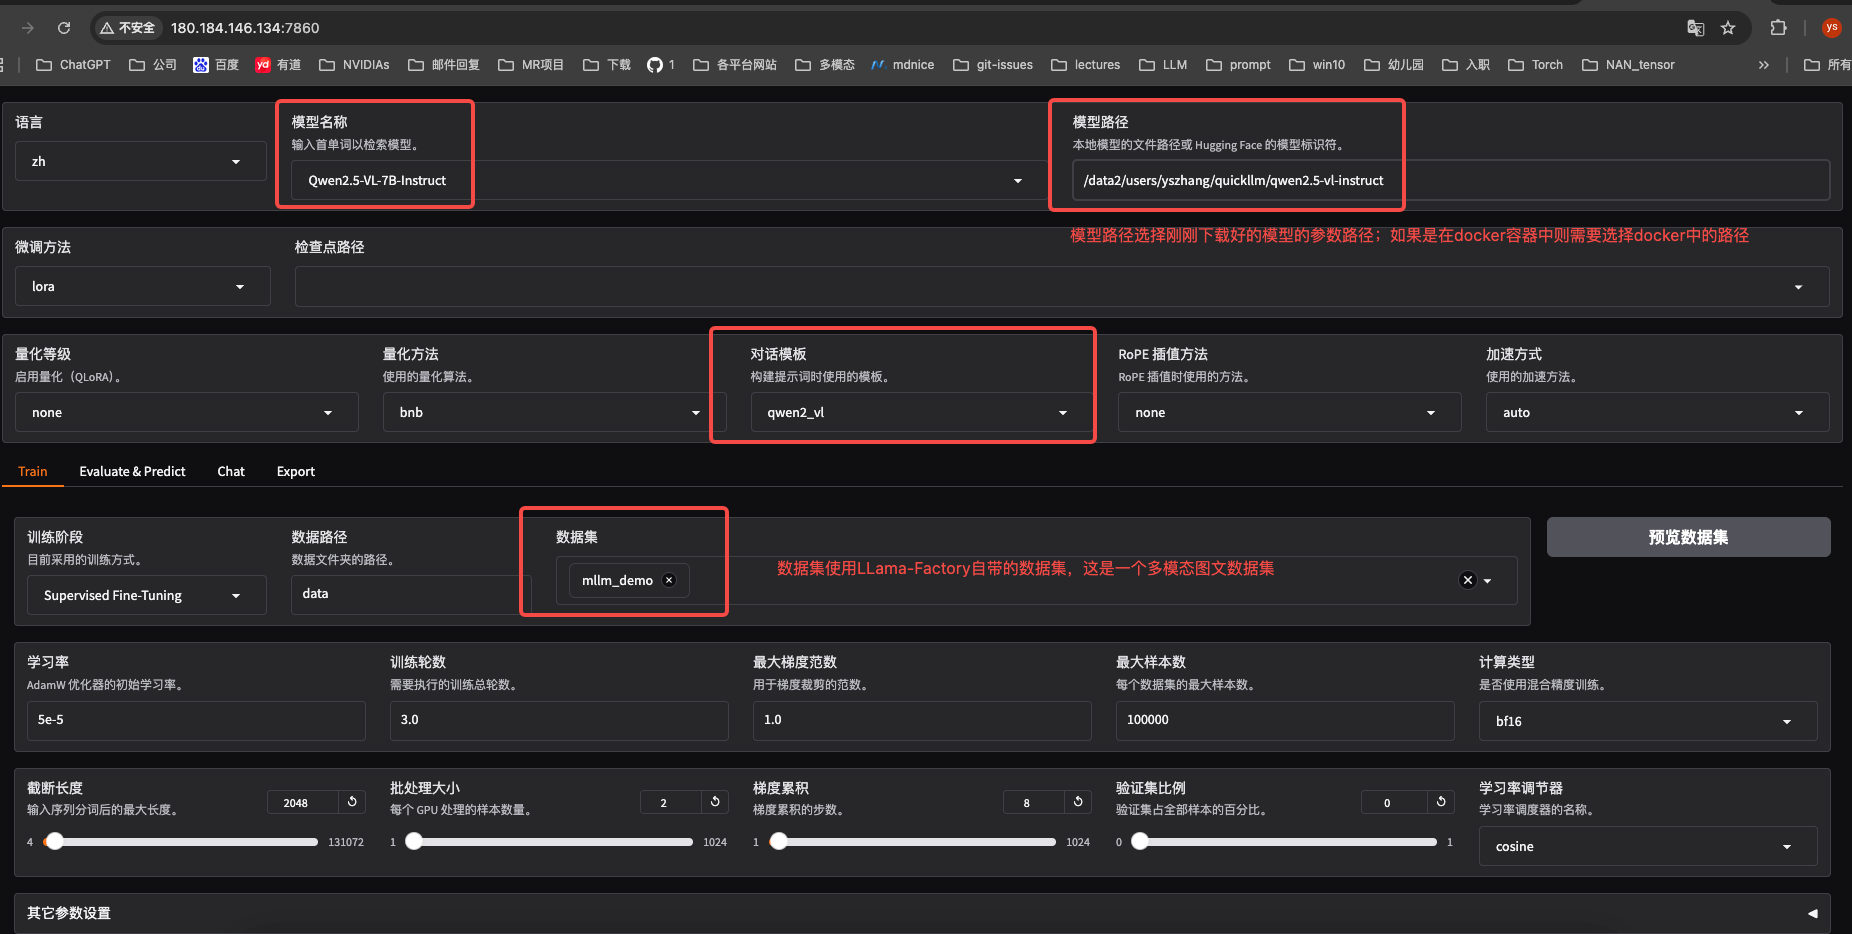Open the prompt bookmark folder
This screenshot has height=934, width=1852.
point(1238,65)
